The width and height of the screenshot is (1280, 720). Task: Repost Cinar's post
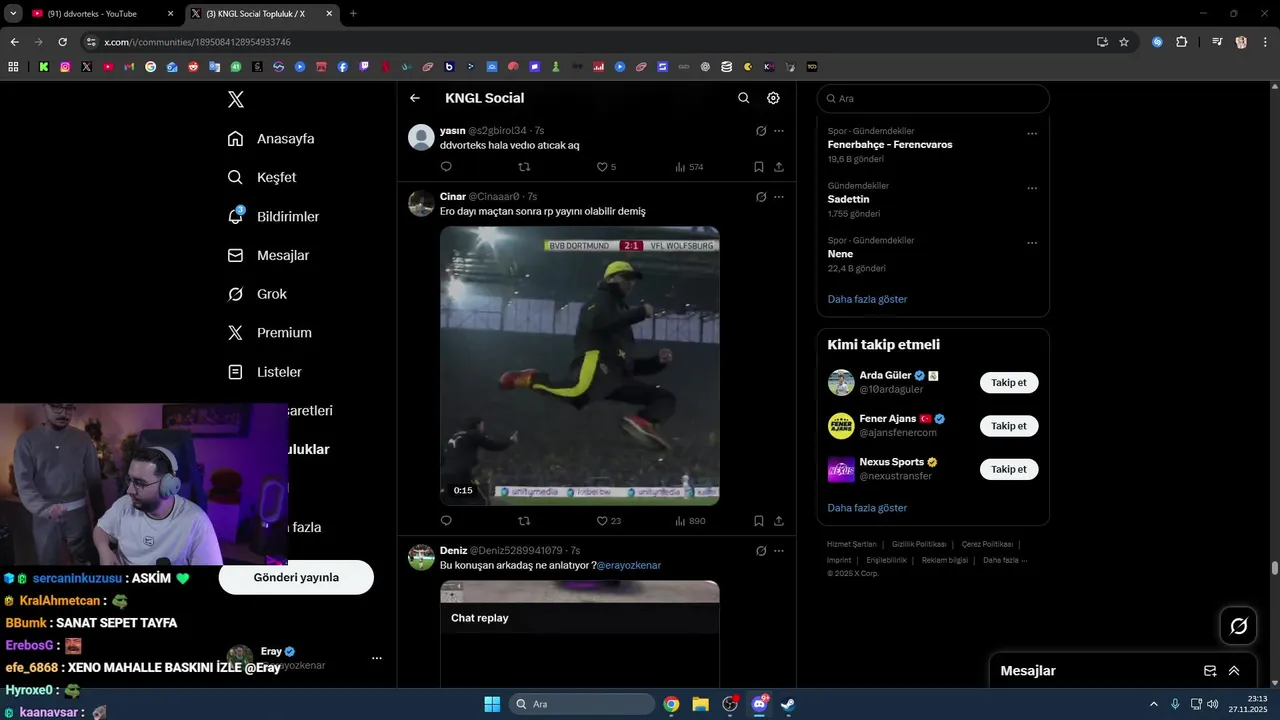[524, 521]
